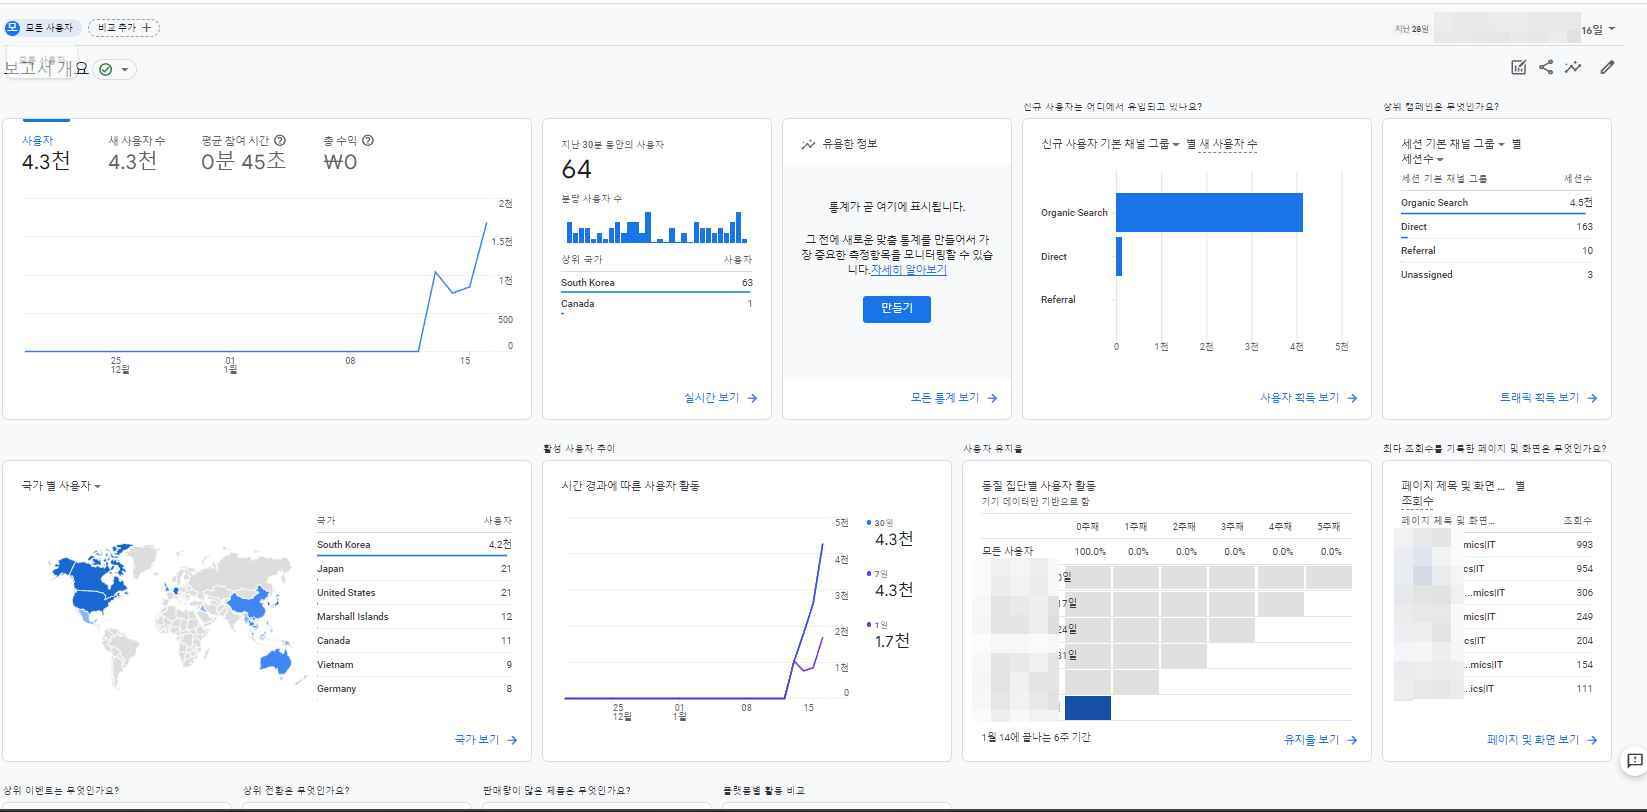Select Japan row in country table
Screen dimensions: 1647x812
pos(414,569)
